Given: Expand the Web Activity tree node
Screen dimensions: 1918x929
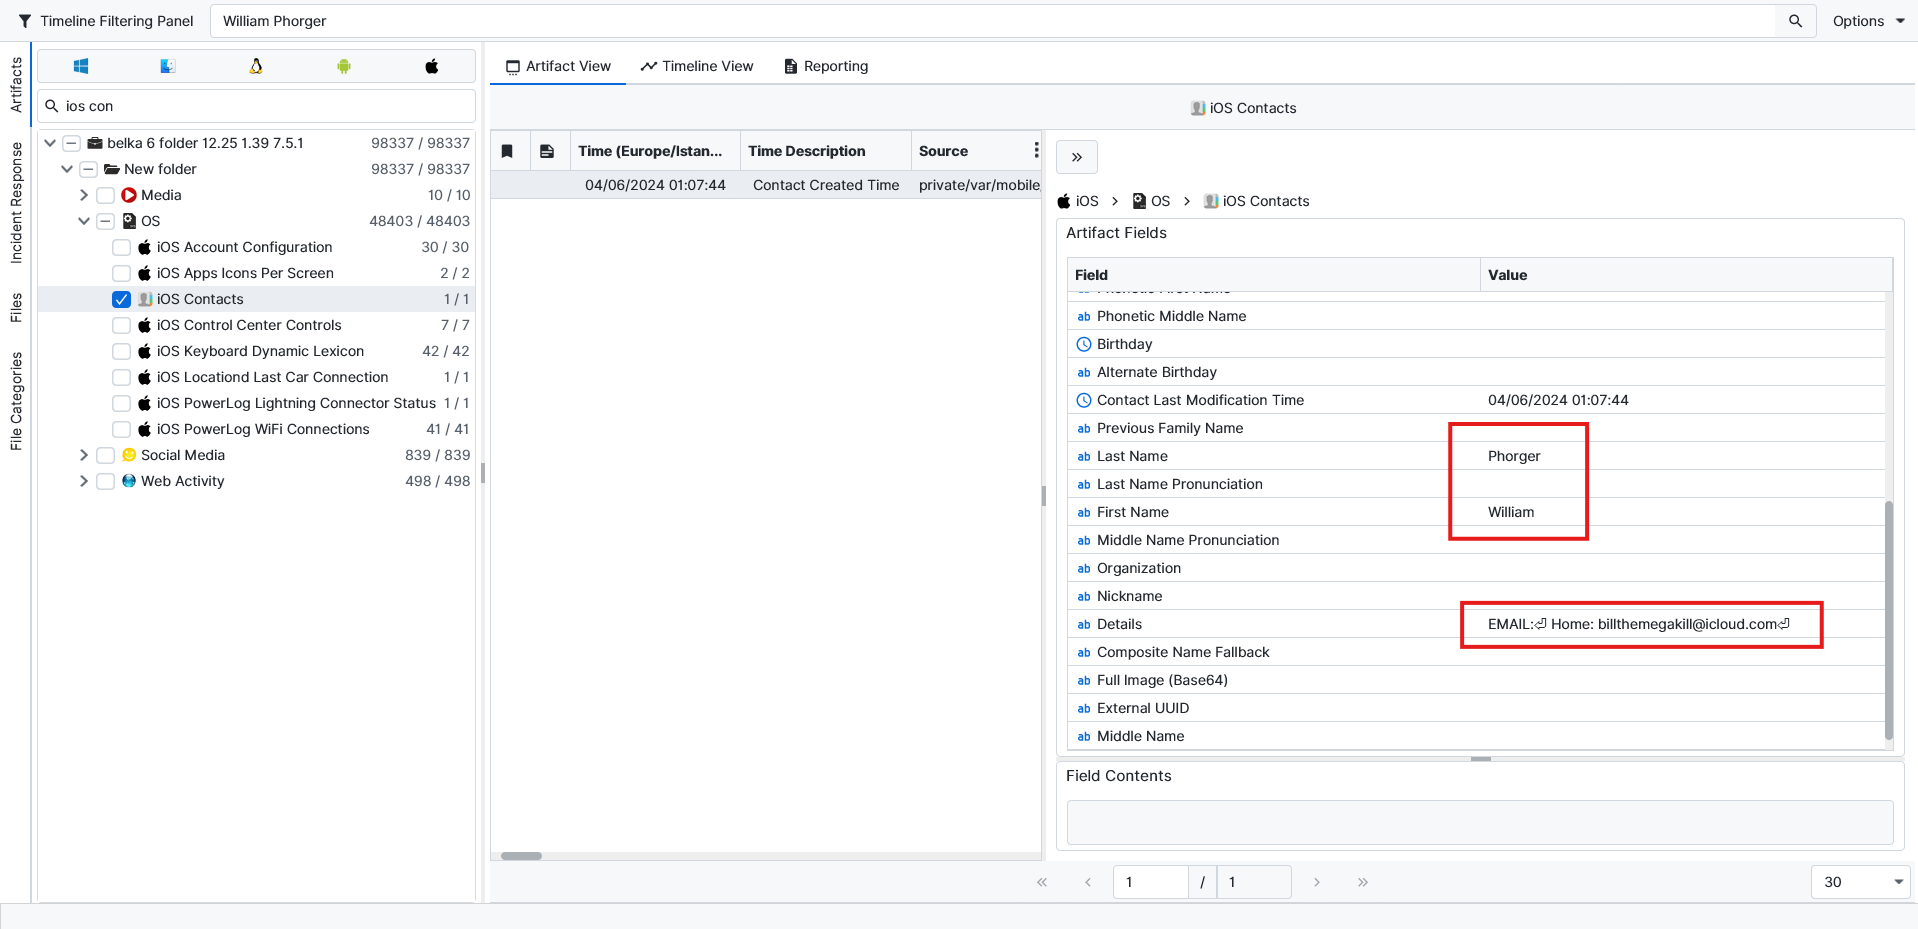Looking at the screenshot, I should (84, 481).
